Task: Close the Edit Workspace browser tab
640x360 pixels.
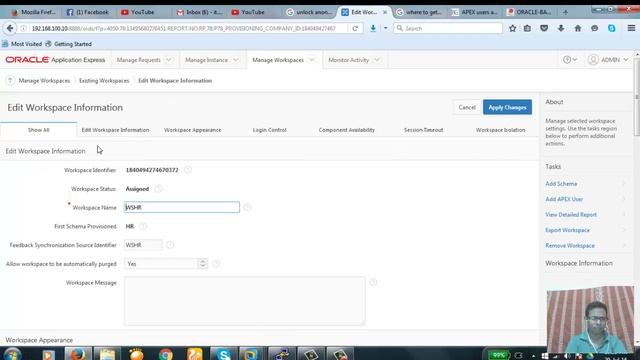Action: point(384,12)
